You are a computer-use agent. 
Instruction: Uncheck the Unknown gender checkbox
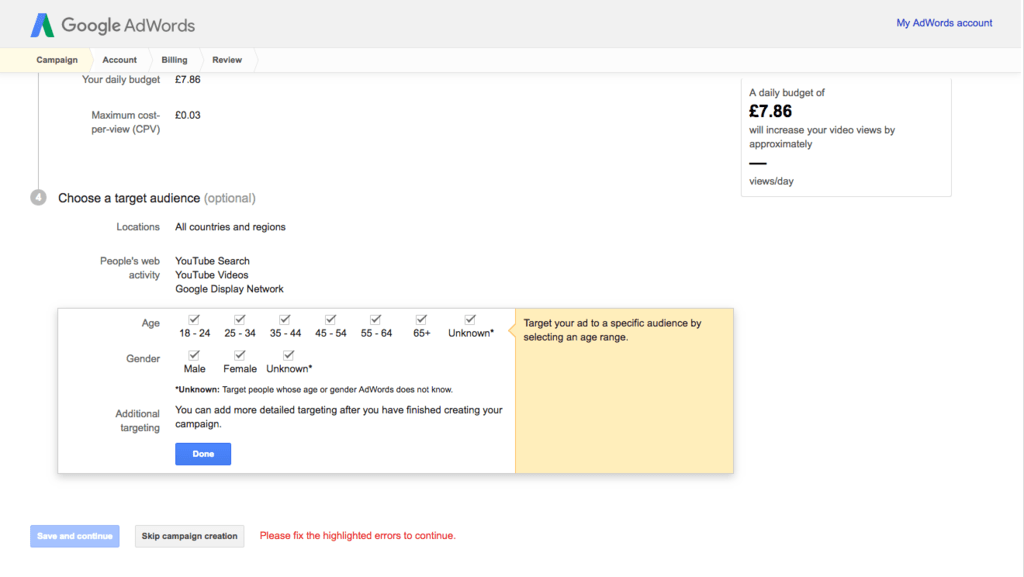pos(289,355)
